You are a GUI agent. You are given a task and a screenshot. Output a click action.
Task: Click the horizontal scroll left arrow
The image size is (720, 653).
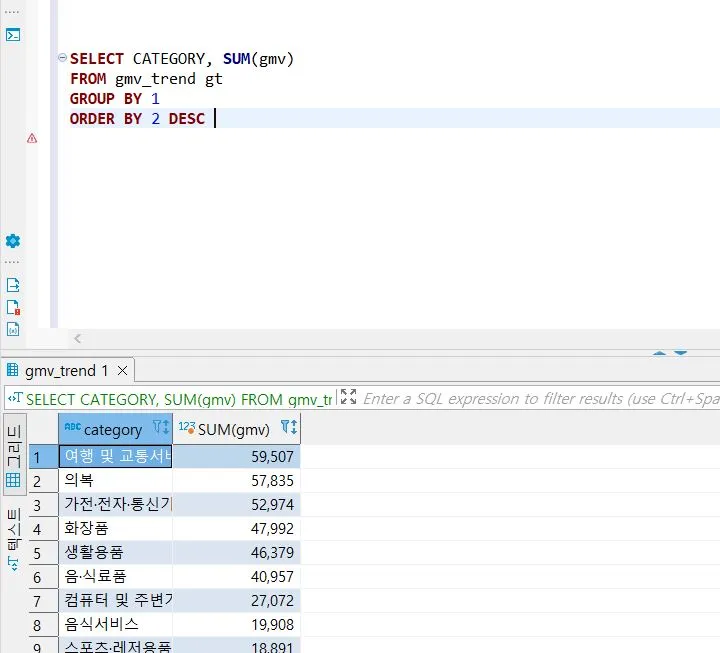78,339
